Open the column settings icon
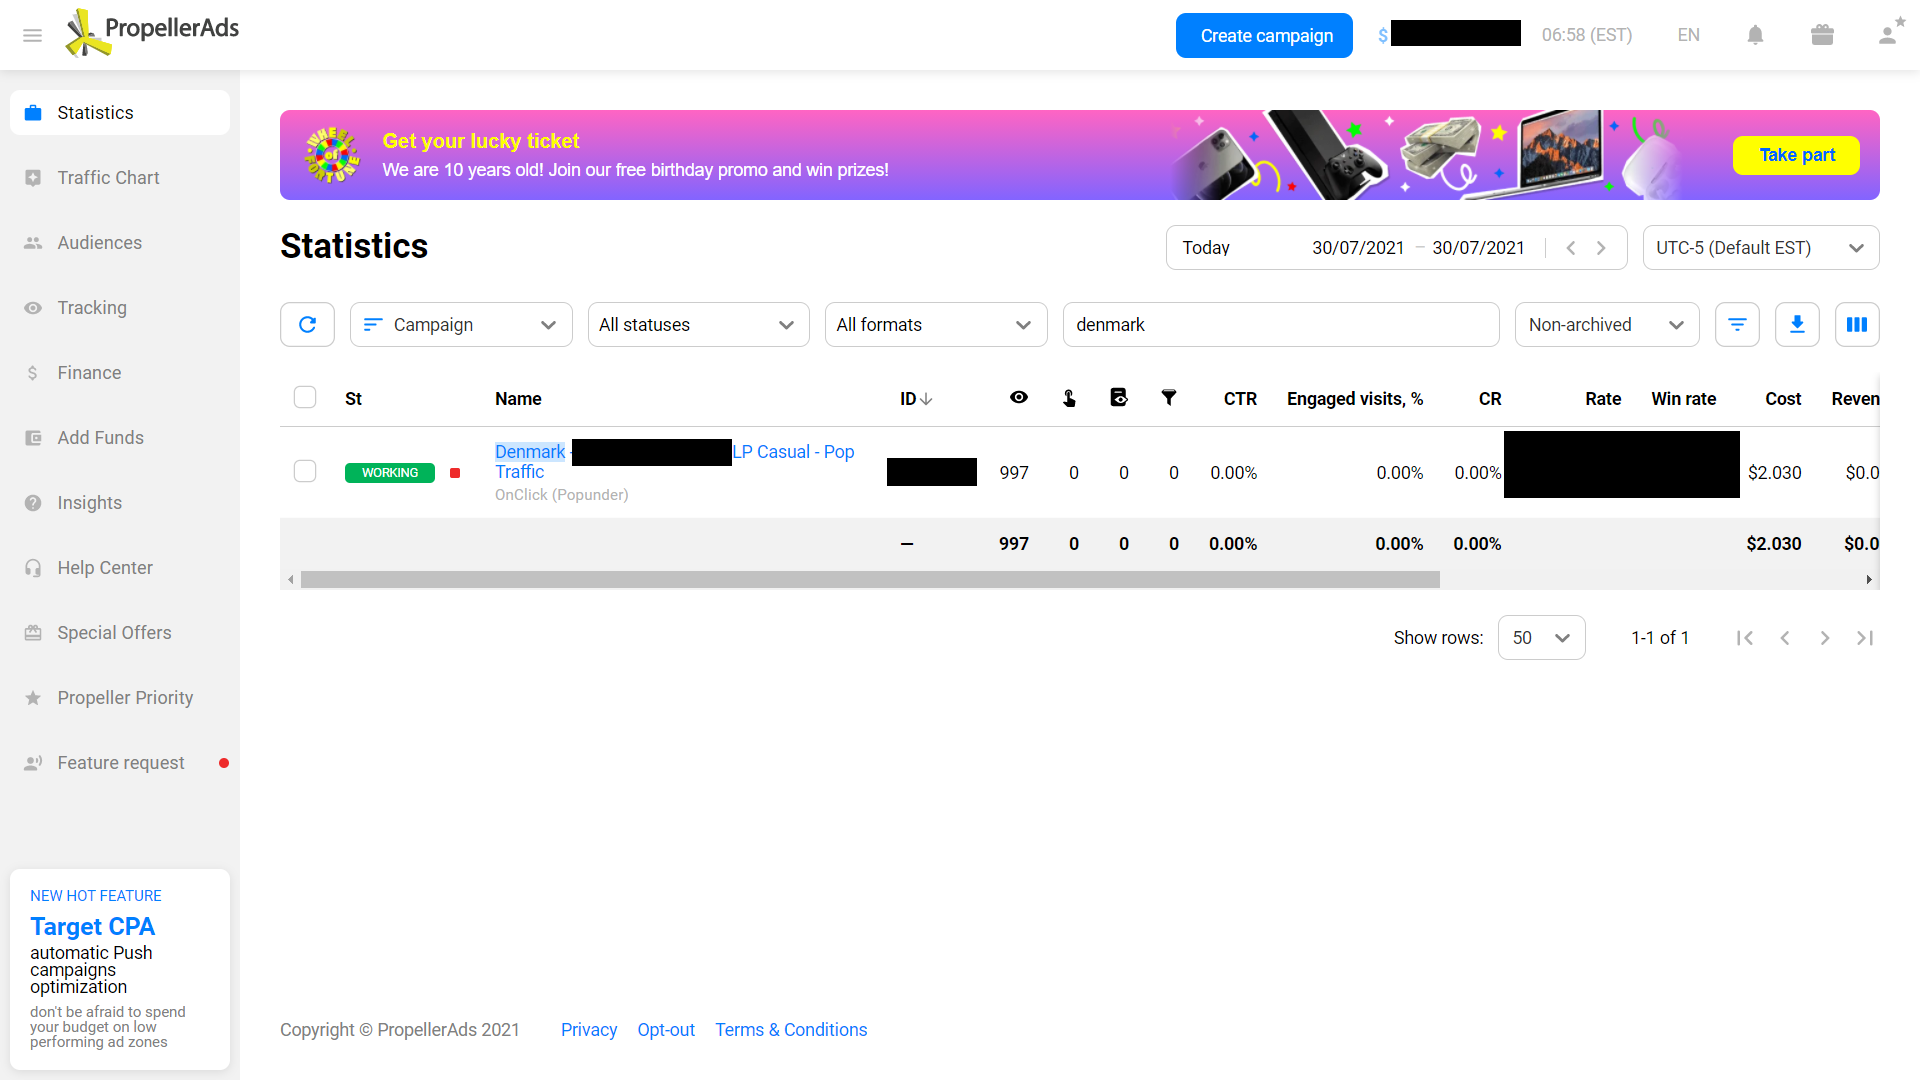1920x1080 pixels. (x=1857, y=325)
